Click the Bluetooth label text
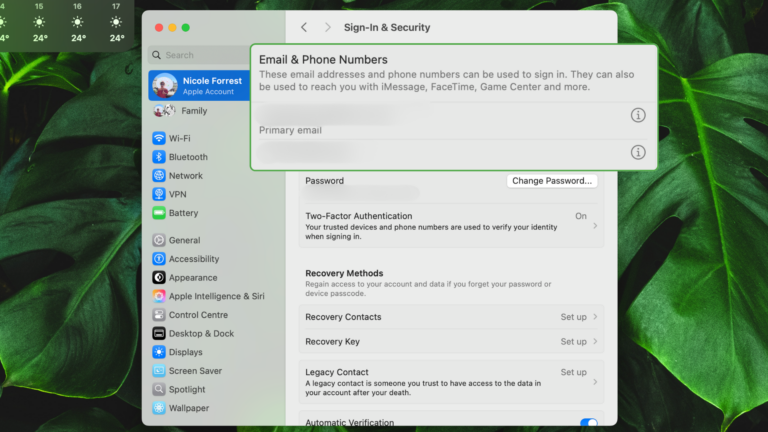The image size is (768, 432). pos(188,157)
